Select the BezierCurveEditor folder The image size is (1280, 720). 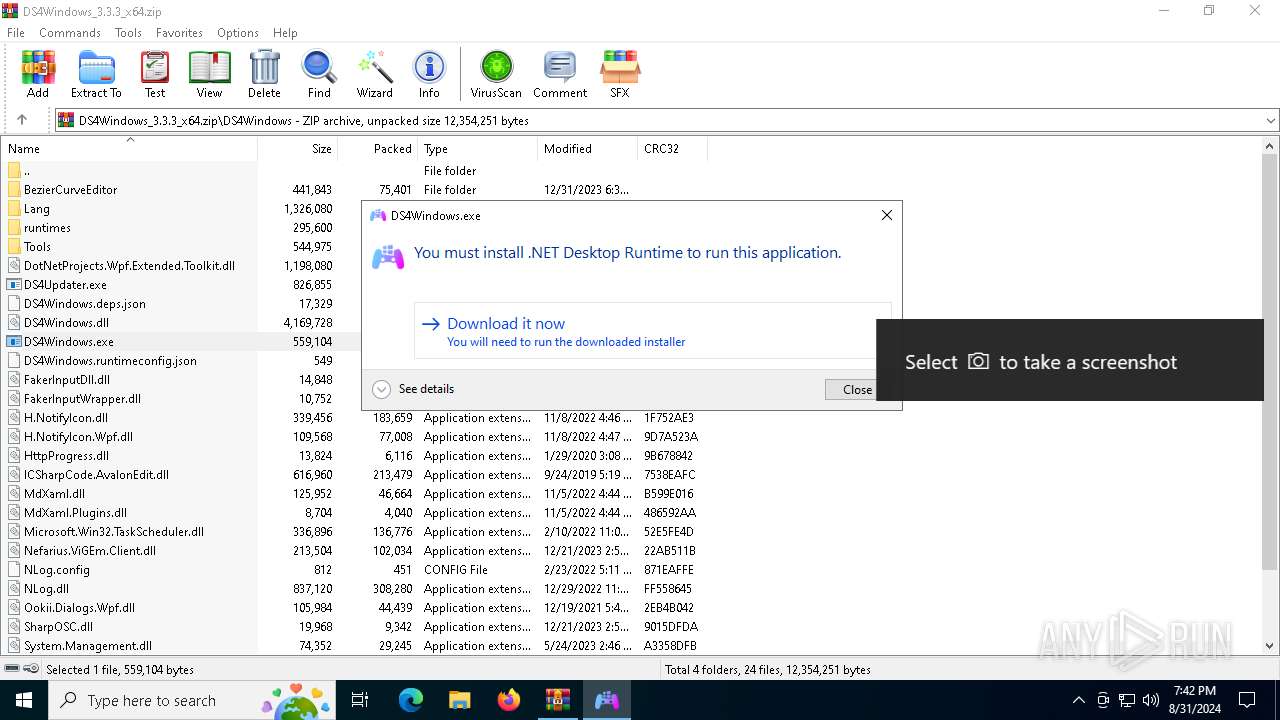click(71, 190)
